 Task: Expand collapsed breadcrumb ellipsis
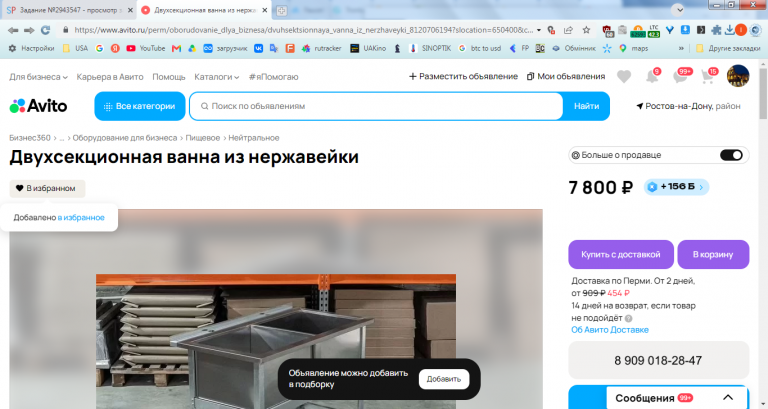pyautogui.click(x=62, y=138)
